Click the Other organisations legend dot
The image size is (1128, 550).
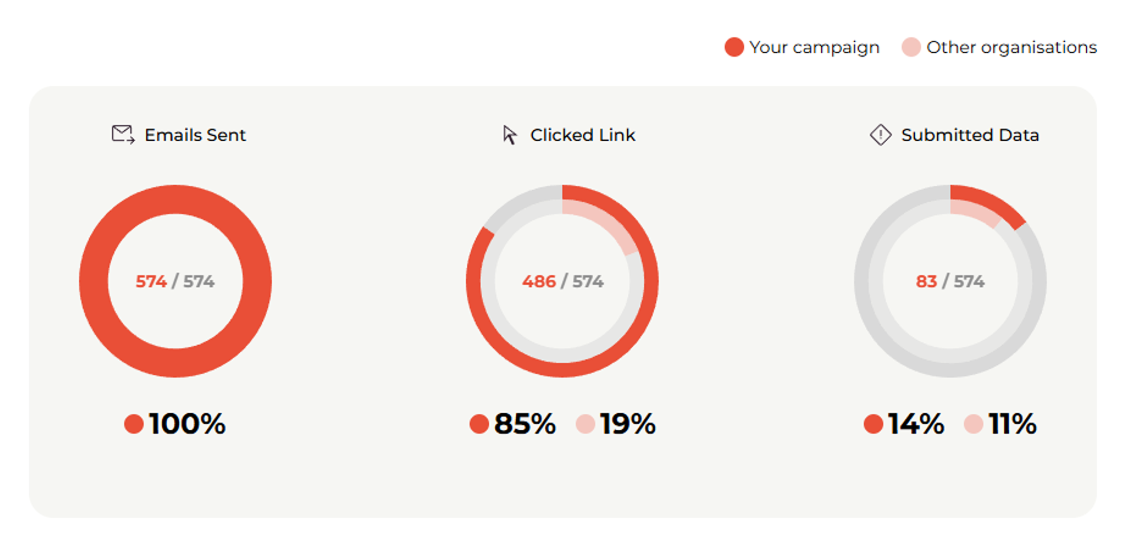[911, 48]
